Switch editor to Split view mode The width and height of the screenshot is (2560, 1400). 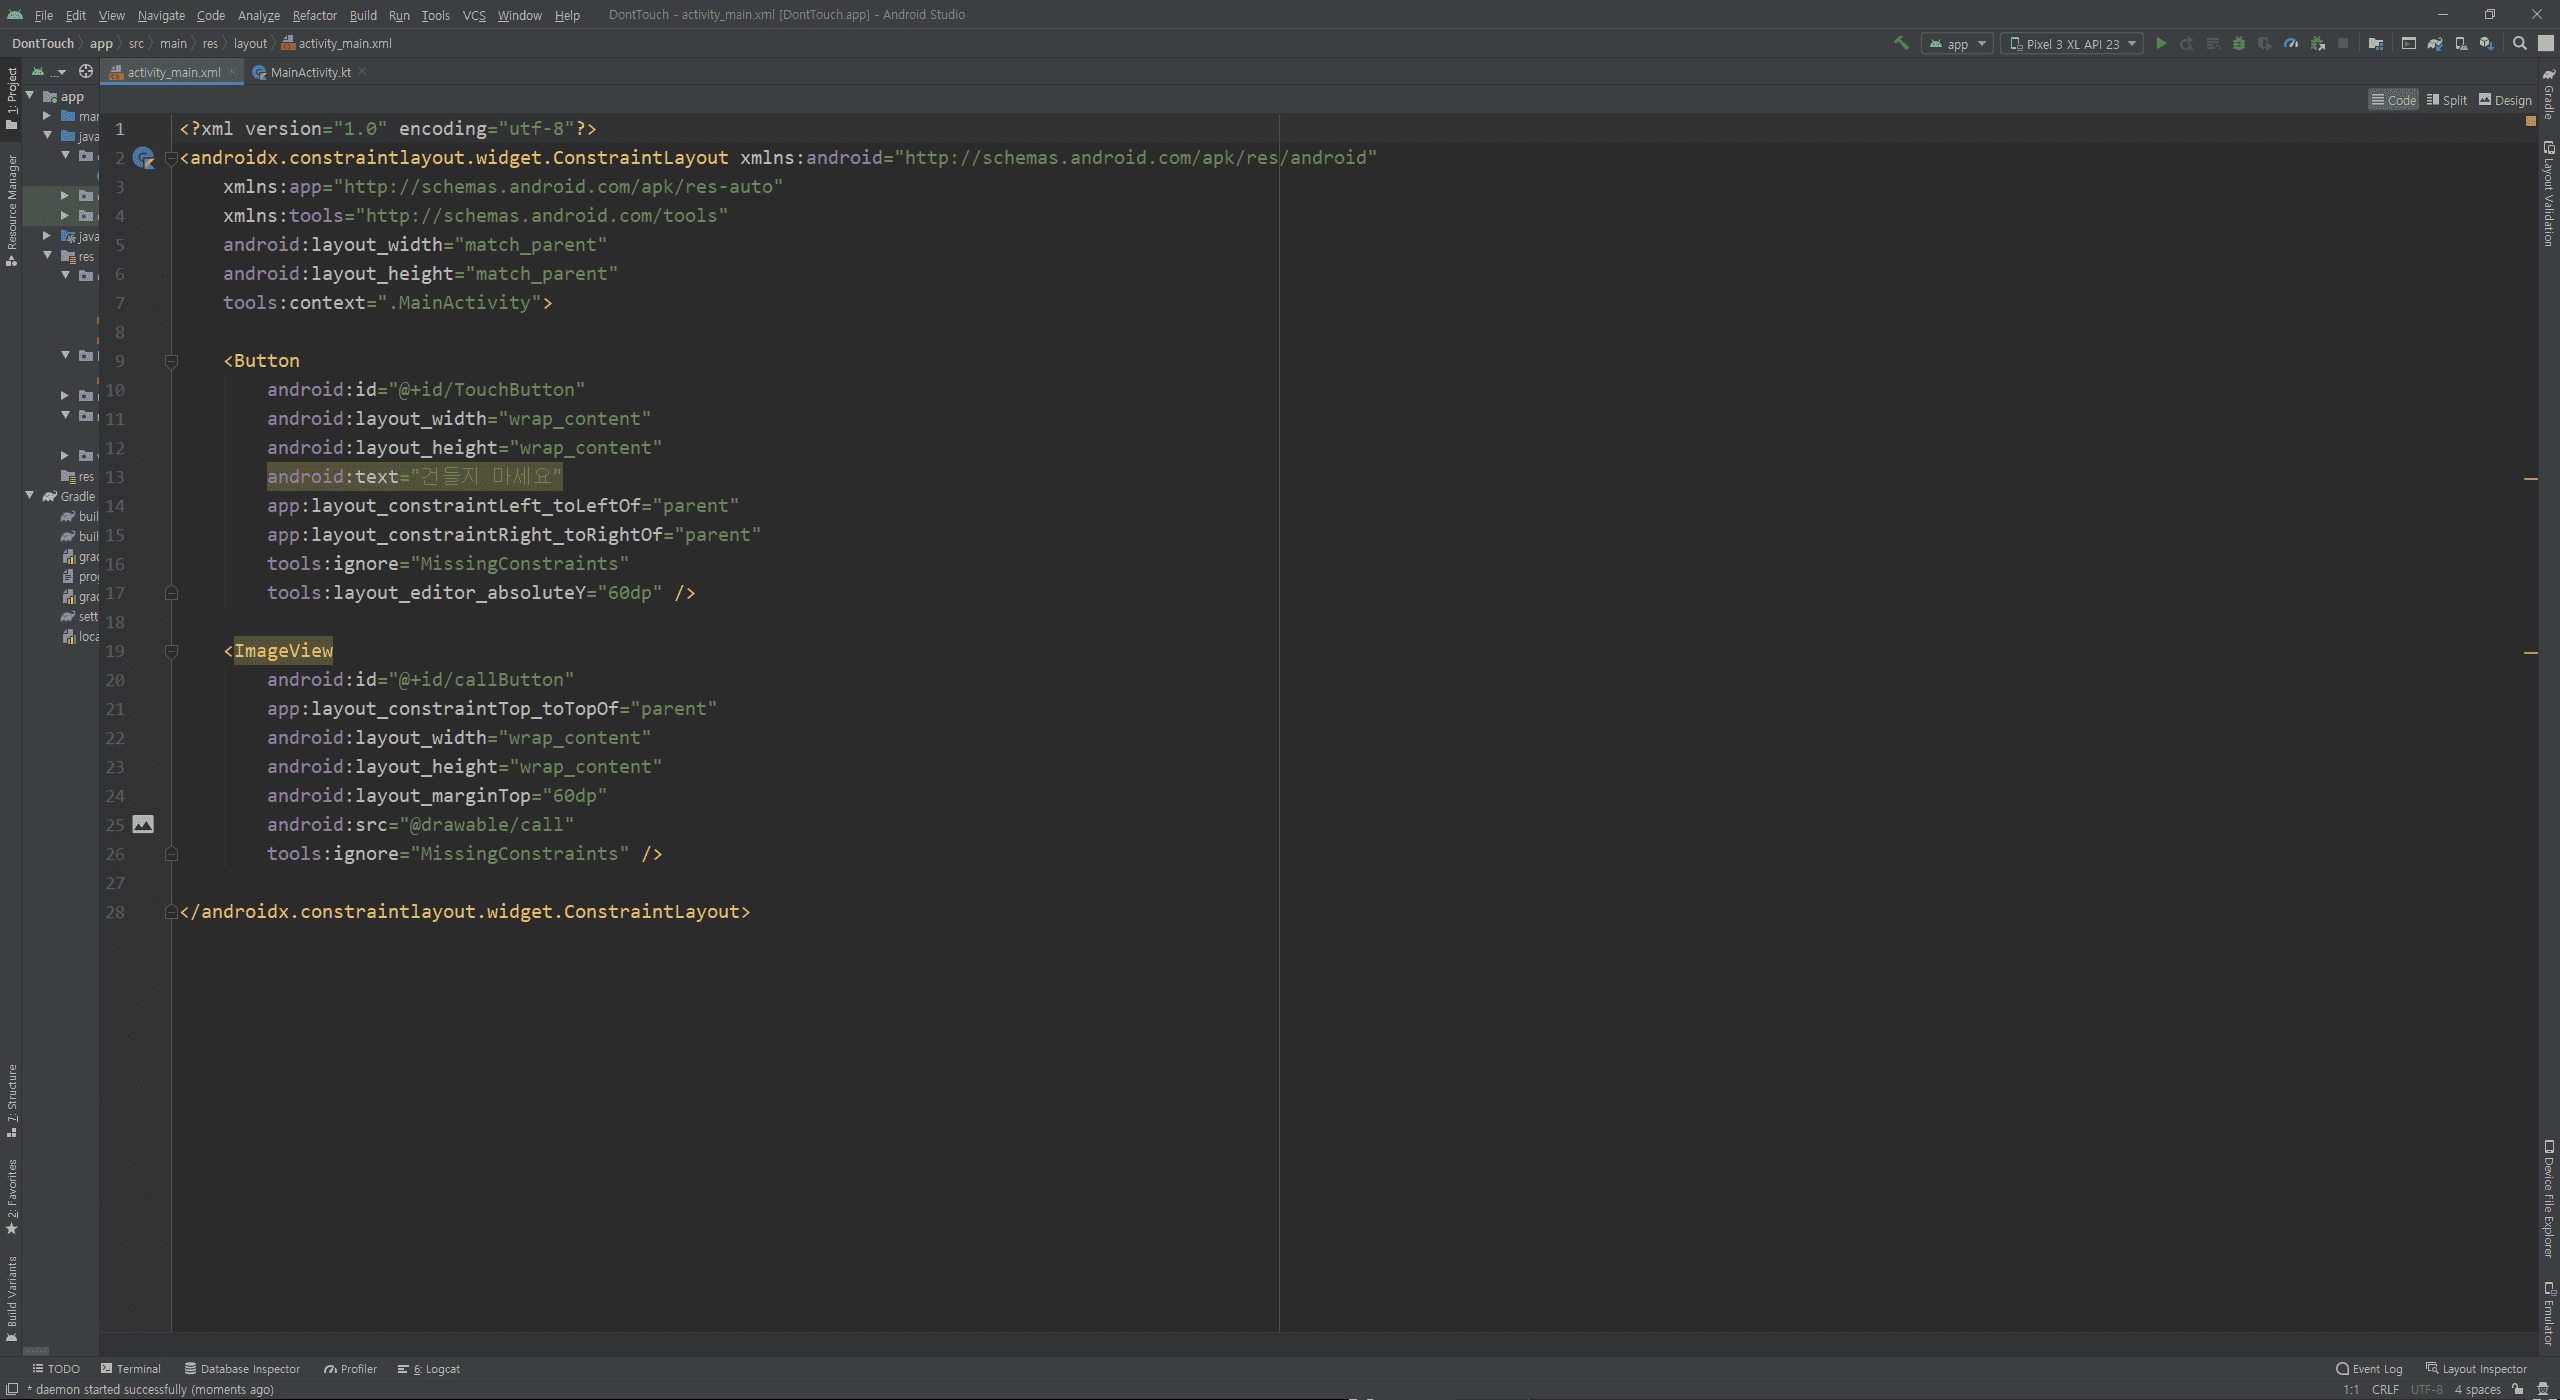[x=2447, y=100]
